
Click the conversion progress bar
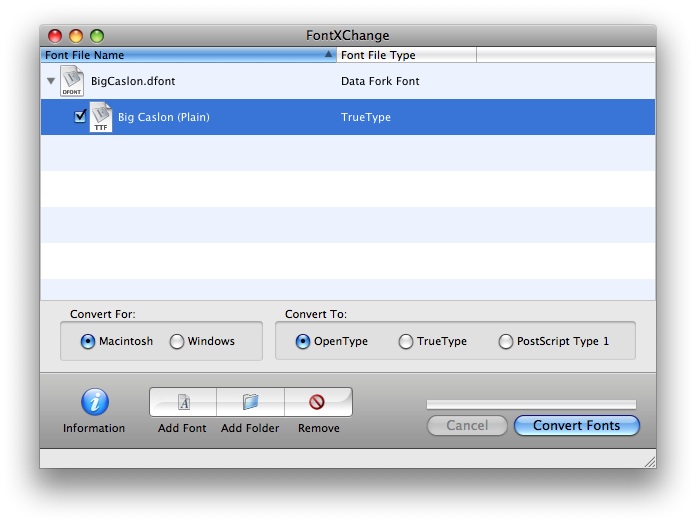point(531,404)
